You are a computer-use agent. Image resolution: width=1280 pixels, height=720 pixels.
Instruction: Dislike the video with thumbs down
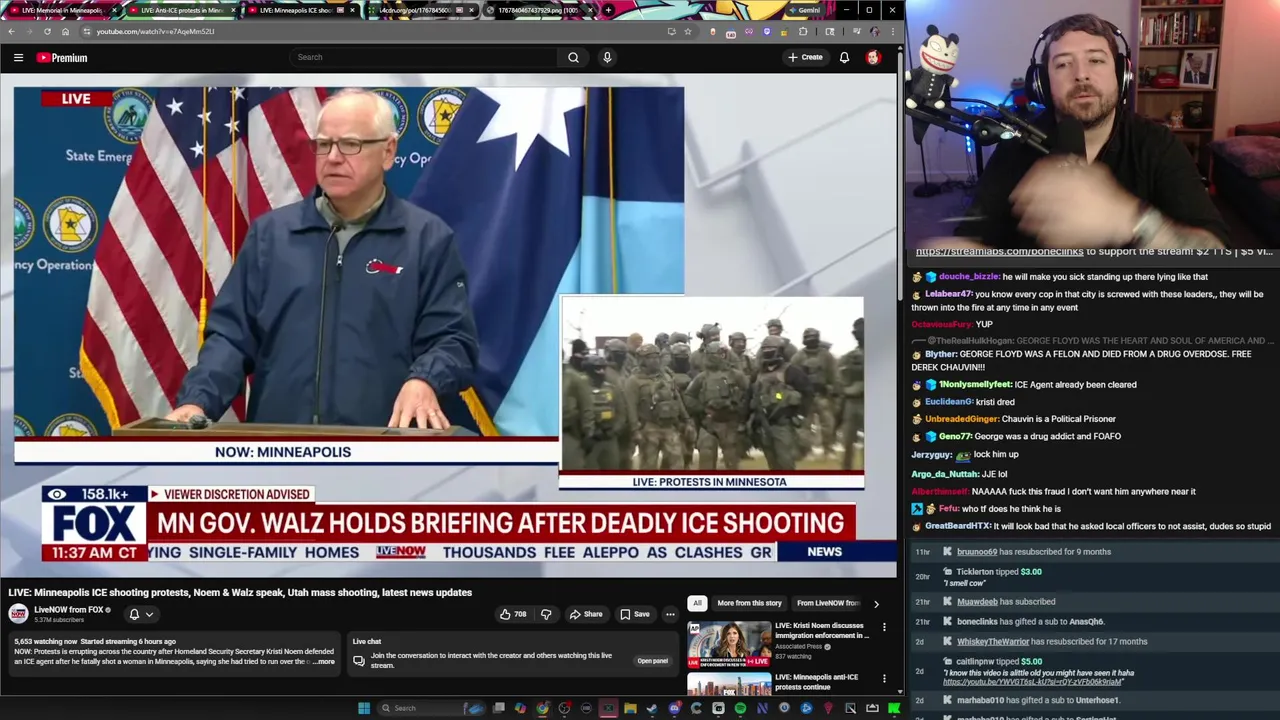(x=546, y=614)
